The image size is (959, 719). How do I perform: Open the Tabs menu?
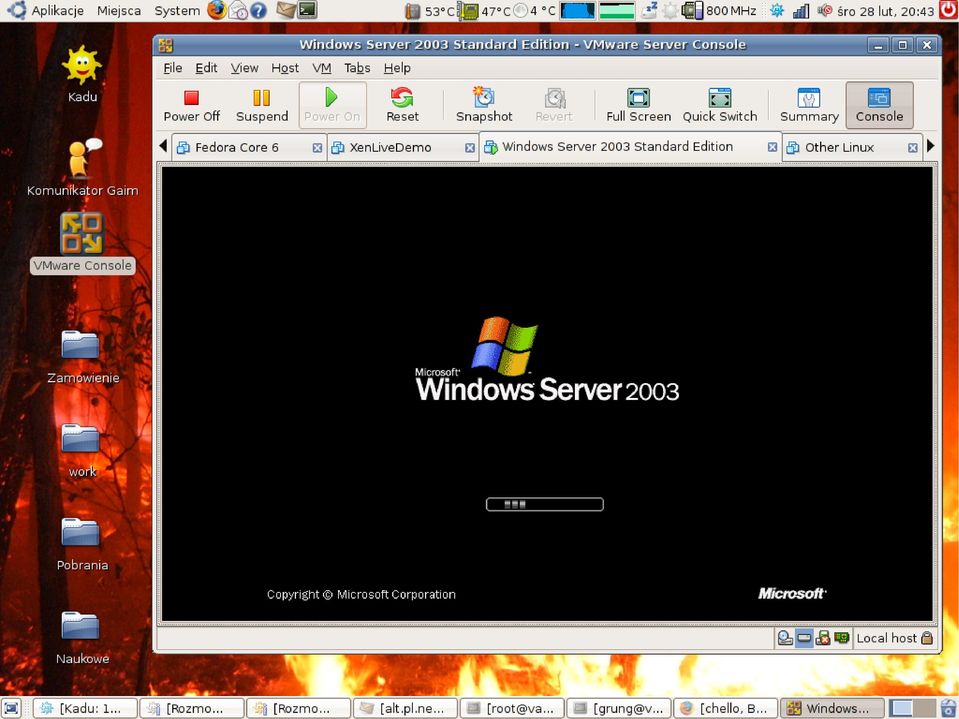357,68
